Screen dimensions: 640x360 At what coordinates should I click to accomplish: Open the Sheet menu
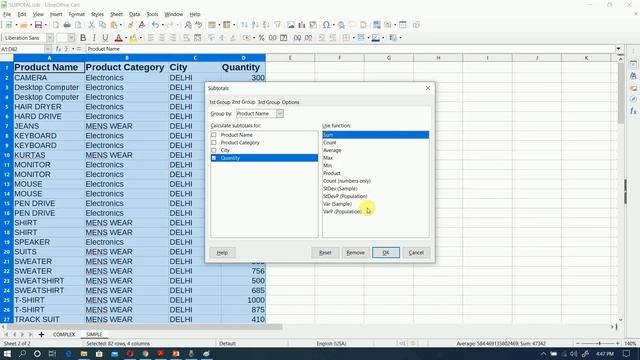point(116,14)
